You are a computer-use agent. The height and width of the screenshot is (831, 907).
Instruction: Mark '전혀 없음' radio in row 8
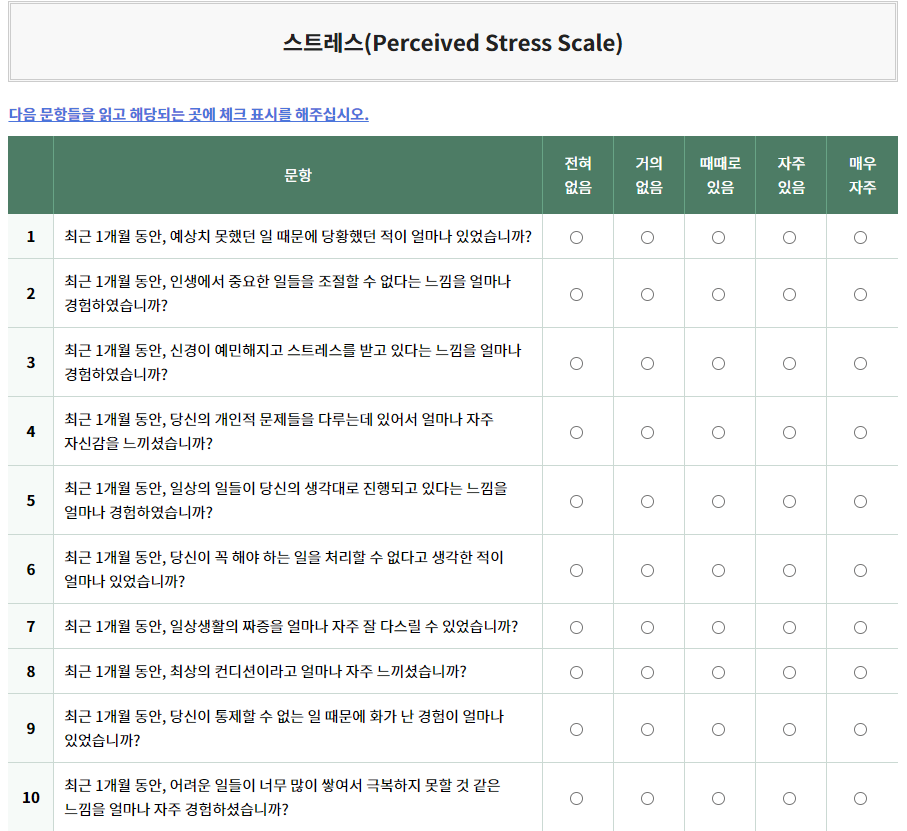(x=576, y=673)
